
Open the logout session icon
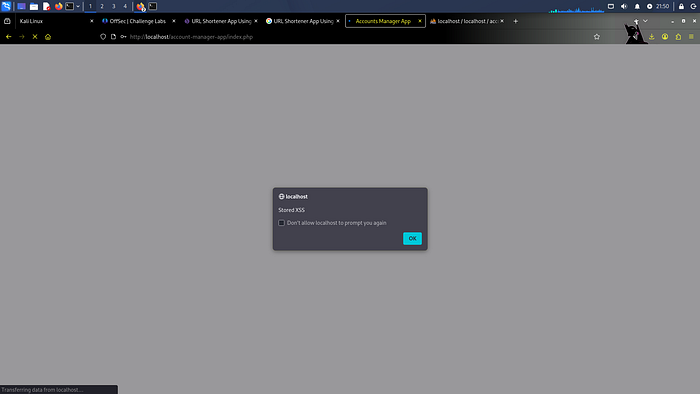point(694,6)
